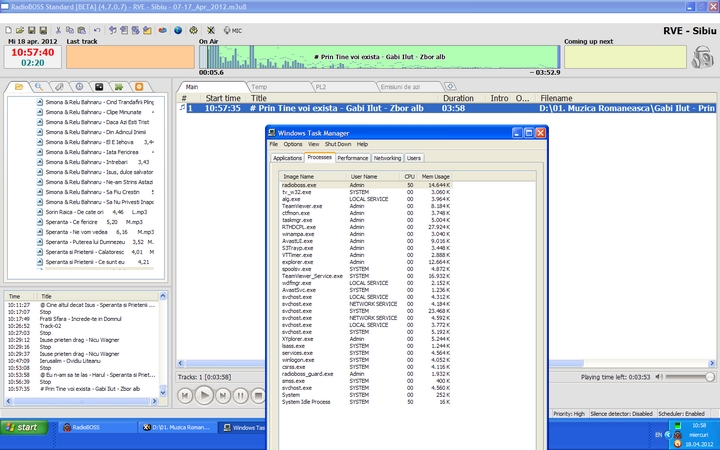Select file Sorin Raica - De cate ori
The image size is (720, 450).
coord(92,212)
